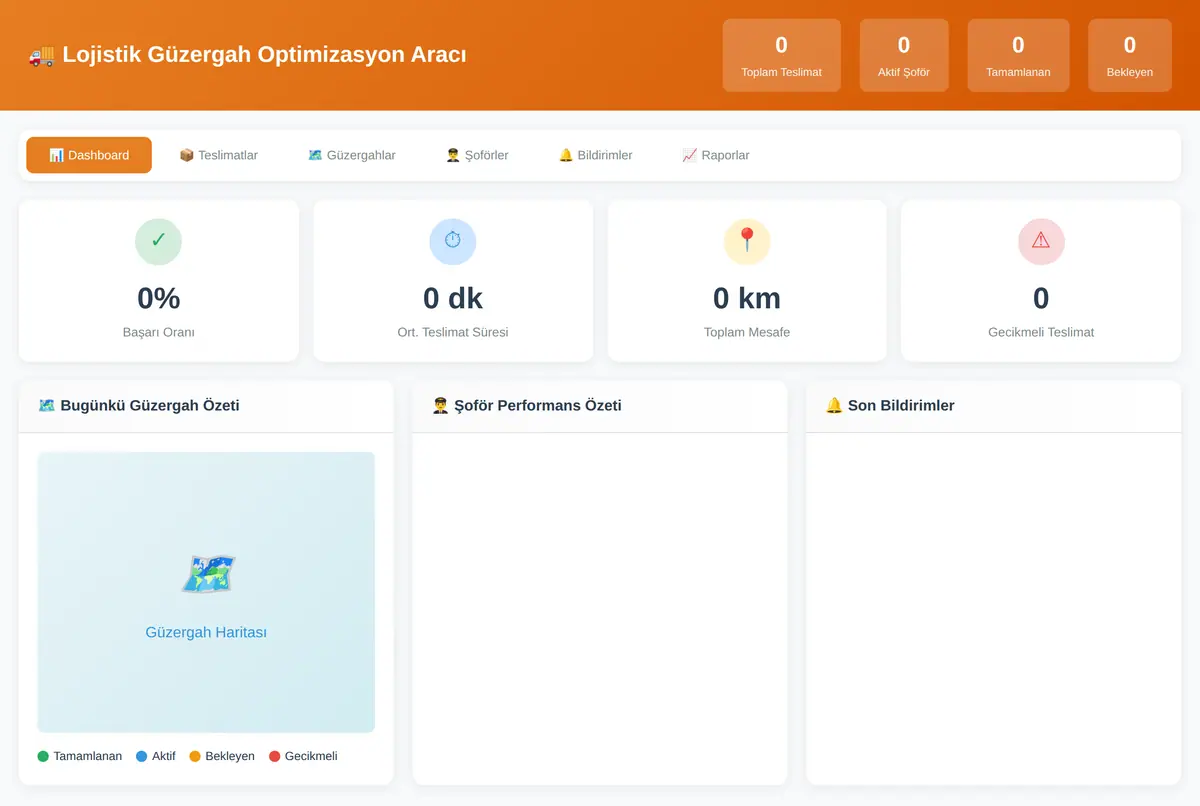
Task: Click the 0 dk delivery time value
Action: (453, 298)
